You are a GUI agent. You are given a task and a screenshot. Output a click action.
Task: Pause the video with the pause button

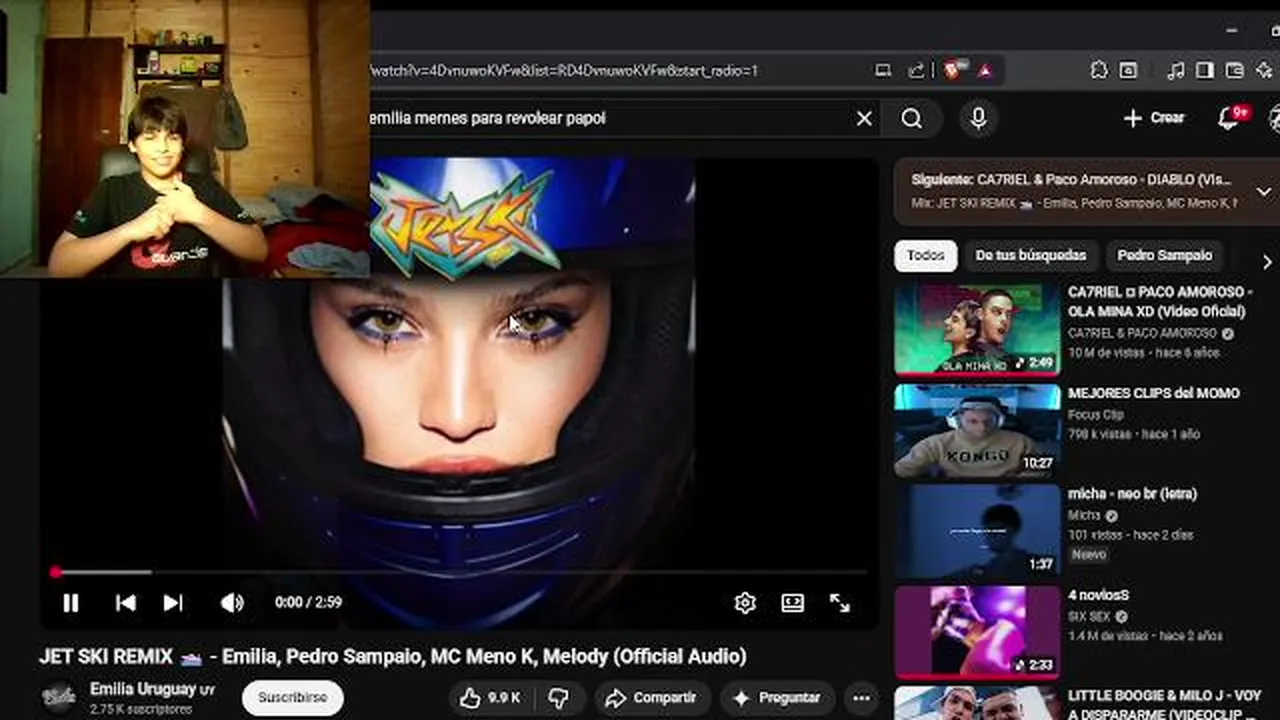pyautogui.click(x=70, y=603)
